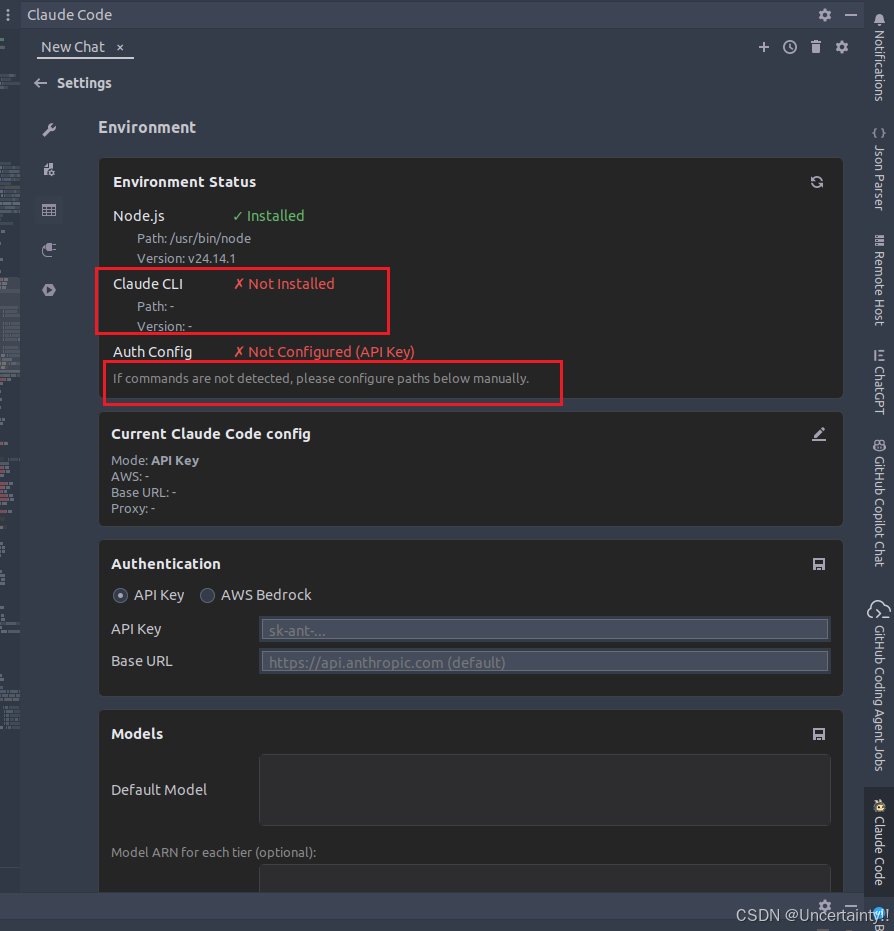Edit Current Claude Code config
This screenshot has height=931, width=894.
[x=819, y=435]
